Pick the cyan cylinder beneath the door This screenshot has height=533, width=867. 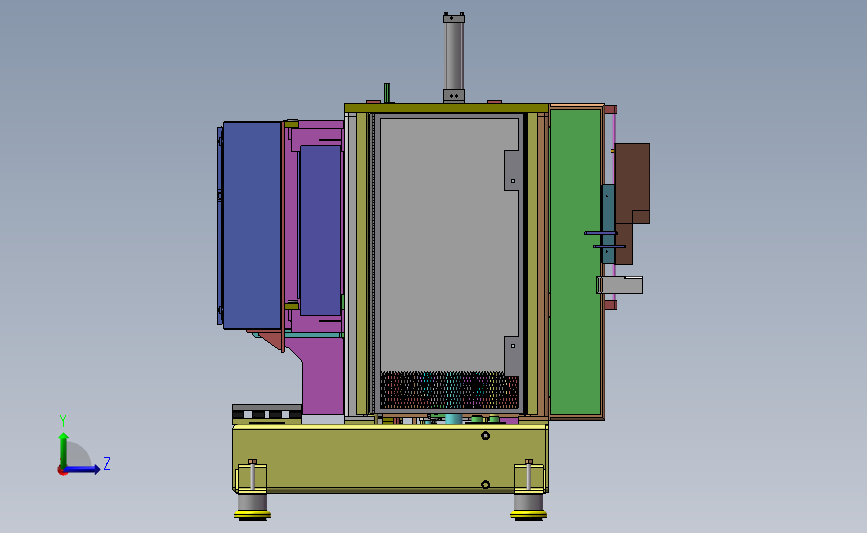click(x=453, y=419)
